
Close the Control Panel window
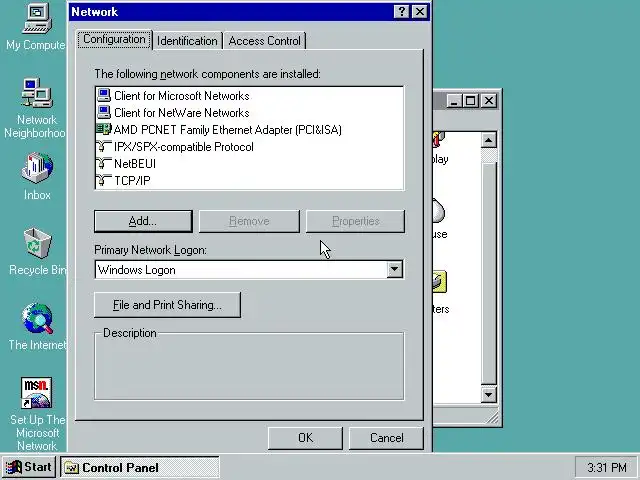[x=489, y=100]
